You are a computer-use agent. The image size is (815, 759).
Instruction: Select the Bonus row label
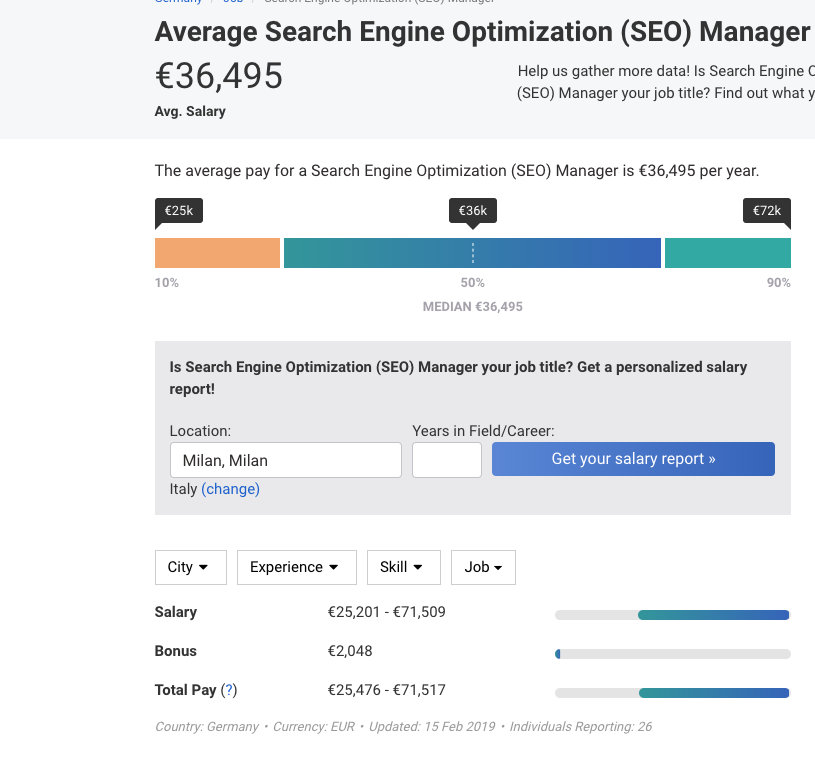point(176,651)
